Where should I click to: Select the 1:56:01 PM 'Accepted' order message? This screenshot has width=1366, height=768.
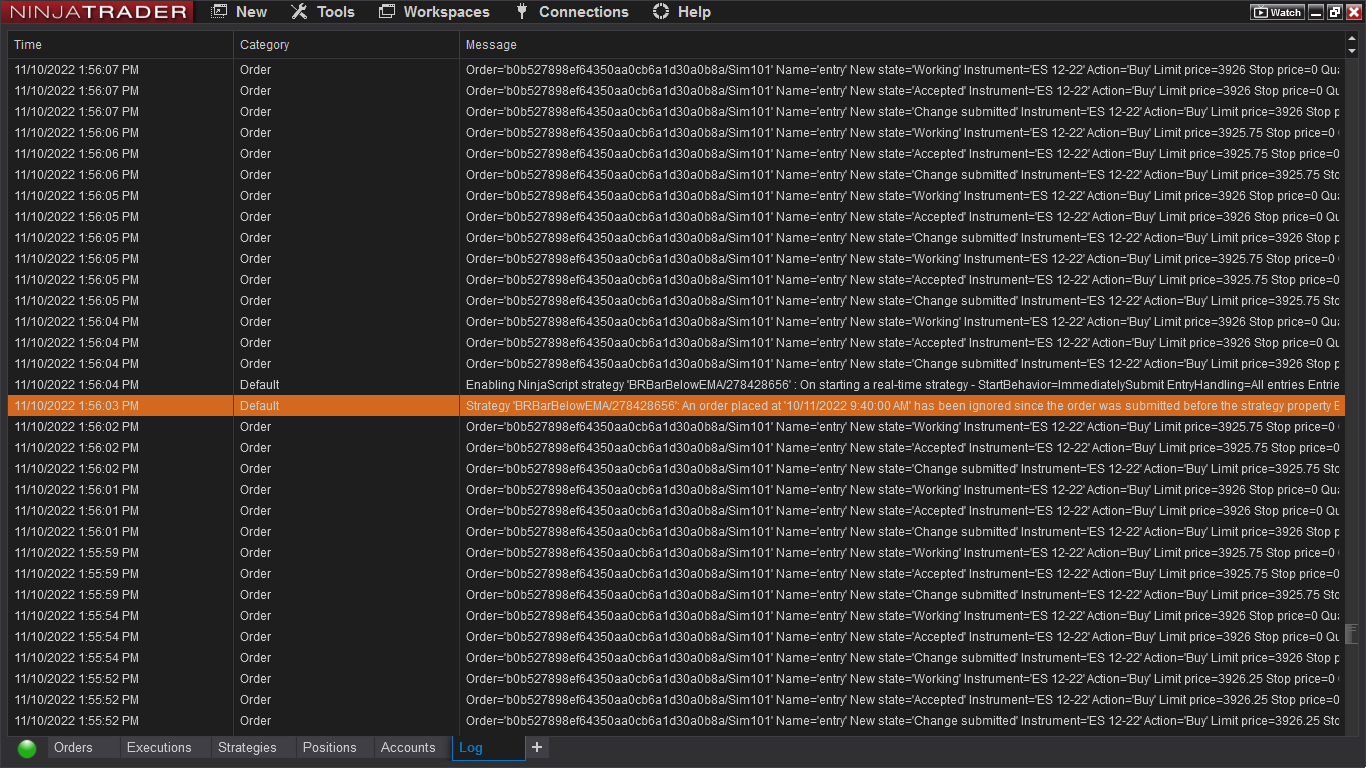(x=902, y=511)
